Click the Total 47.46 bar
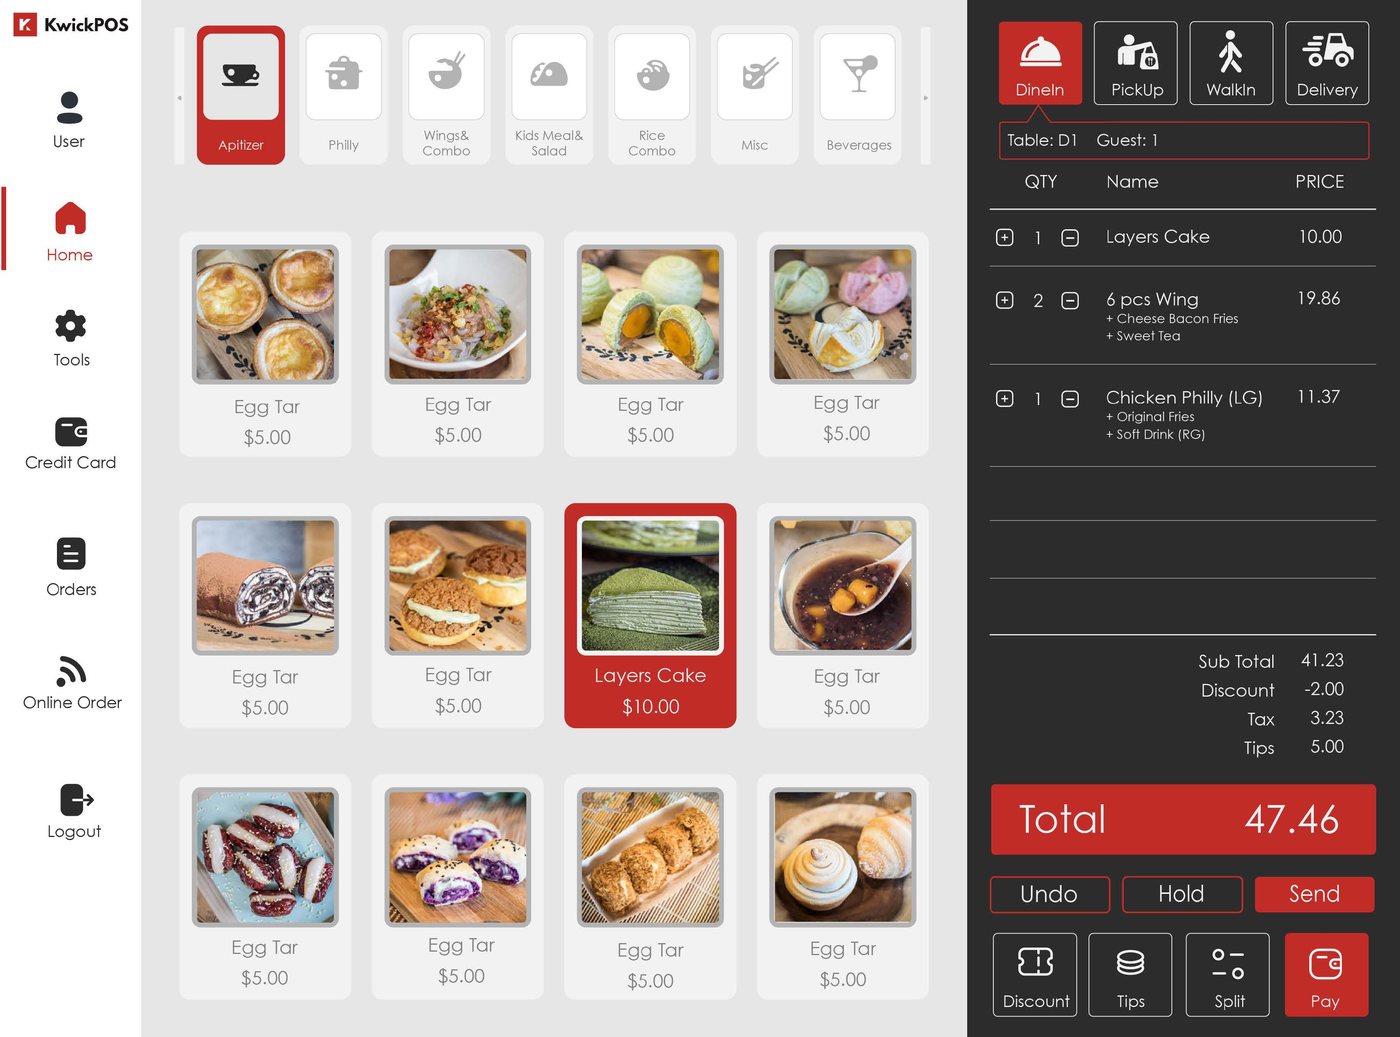1400x1037 pixels. [1183, 819]
